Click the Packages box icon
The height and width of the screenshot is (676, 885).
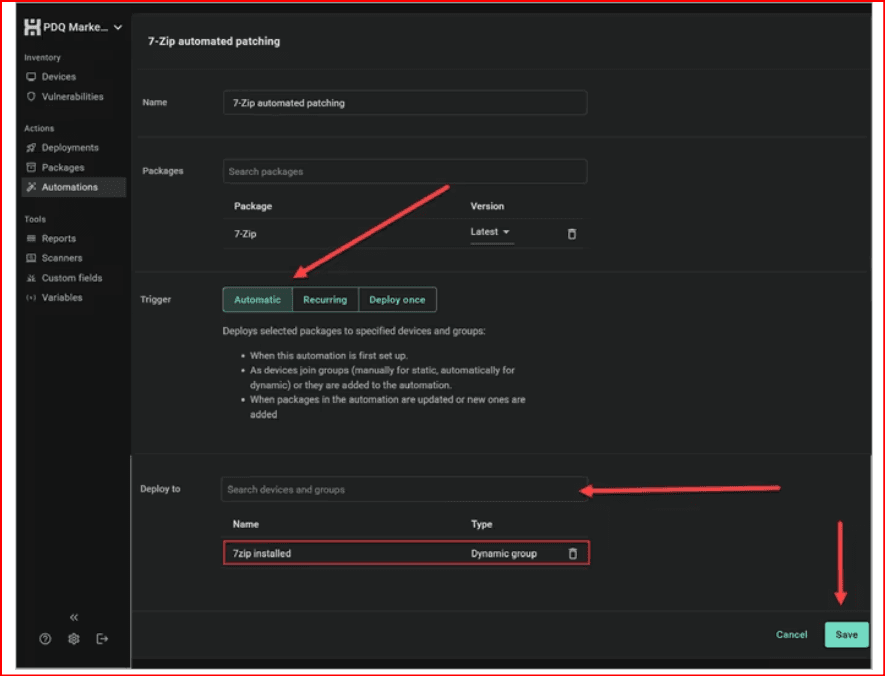pyautogui.click(x=31, y=168)
